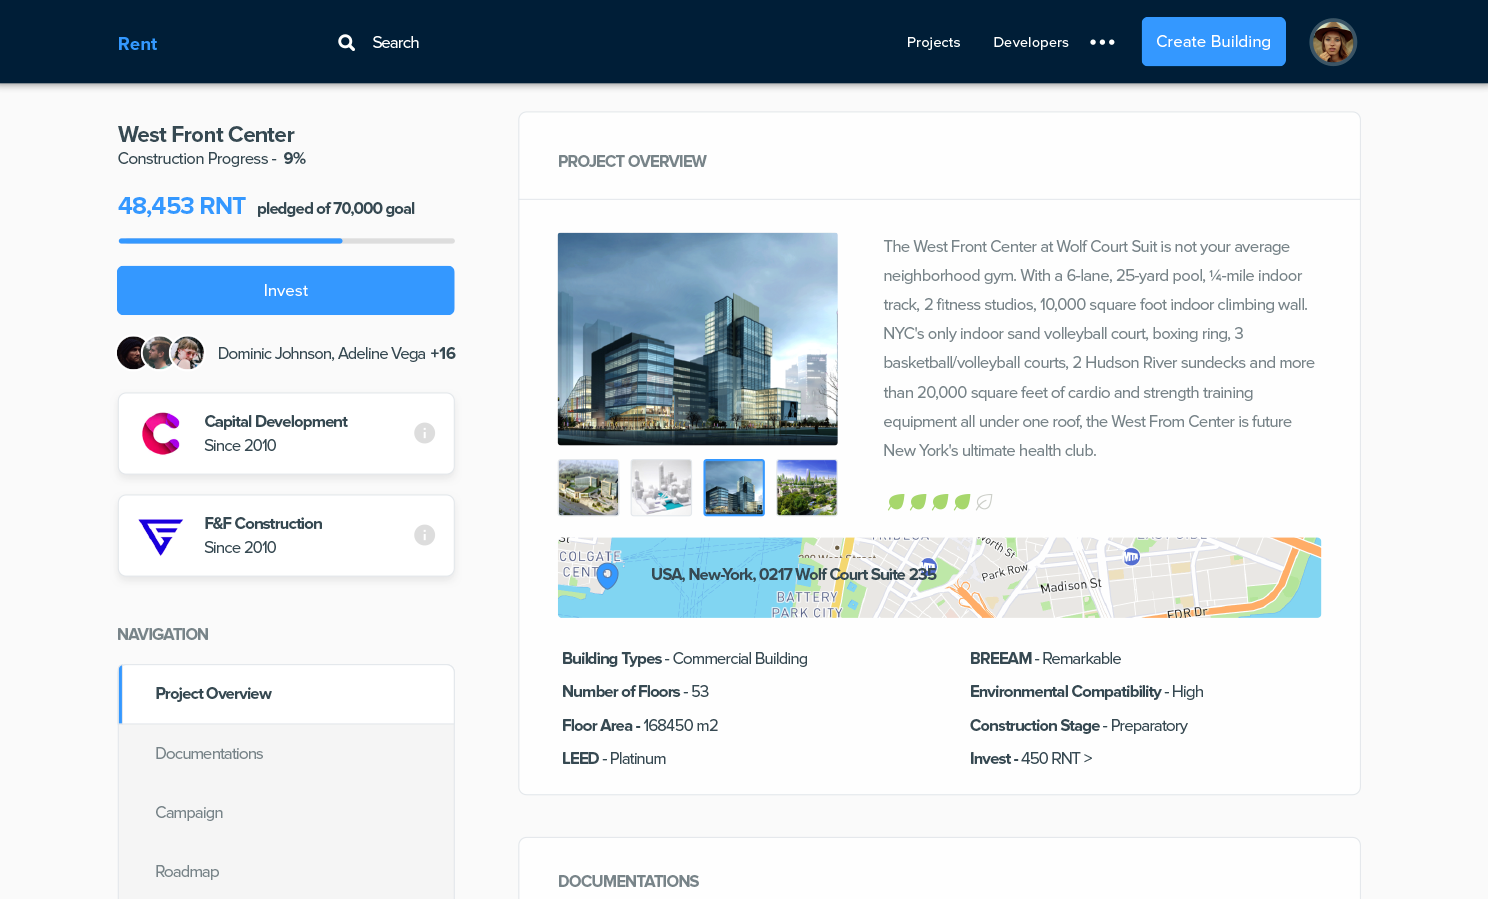
Task: Click the 48,453 RNT amount
Action: (181, 206)
